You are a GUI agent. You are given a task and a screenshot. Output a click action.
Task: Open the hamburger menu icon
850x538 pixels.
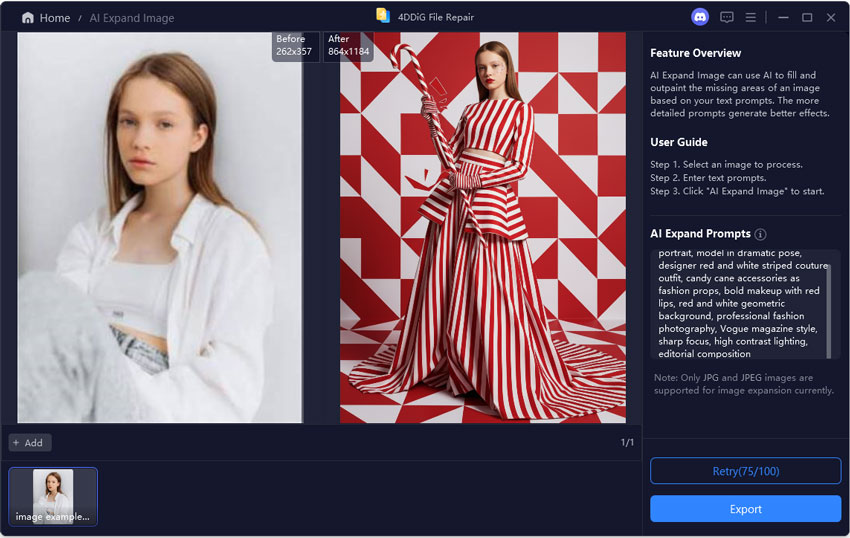click(x=751, y=17)
